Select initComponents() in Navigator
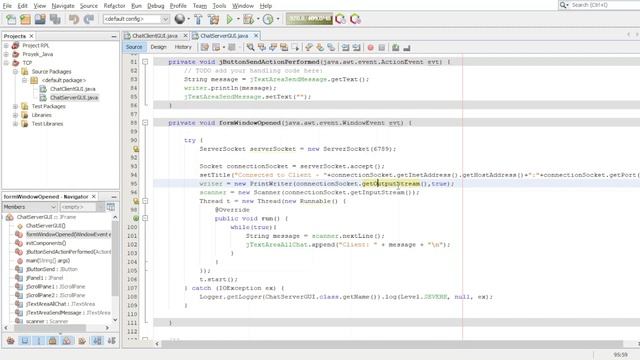 click(x=46, y=243)
